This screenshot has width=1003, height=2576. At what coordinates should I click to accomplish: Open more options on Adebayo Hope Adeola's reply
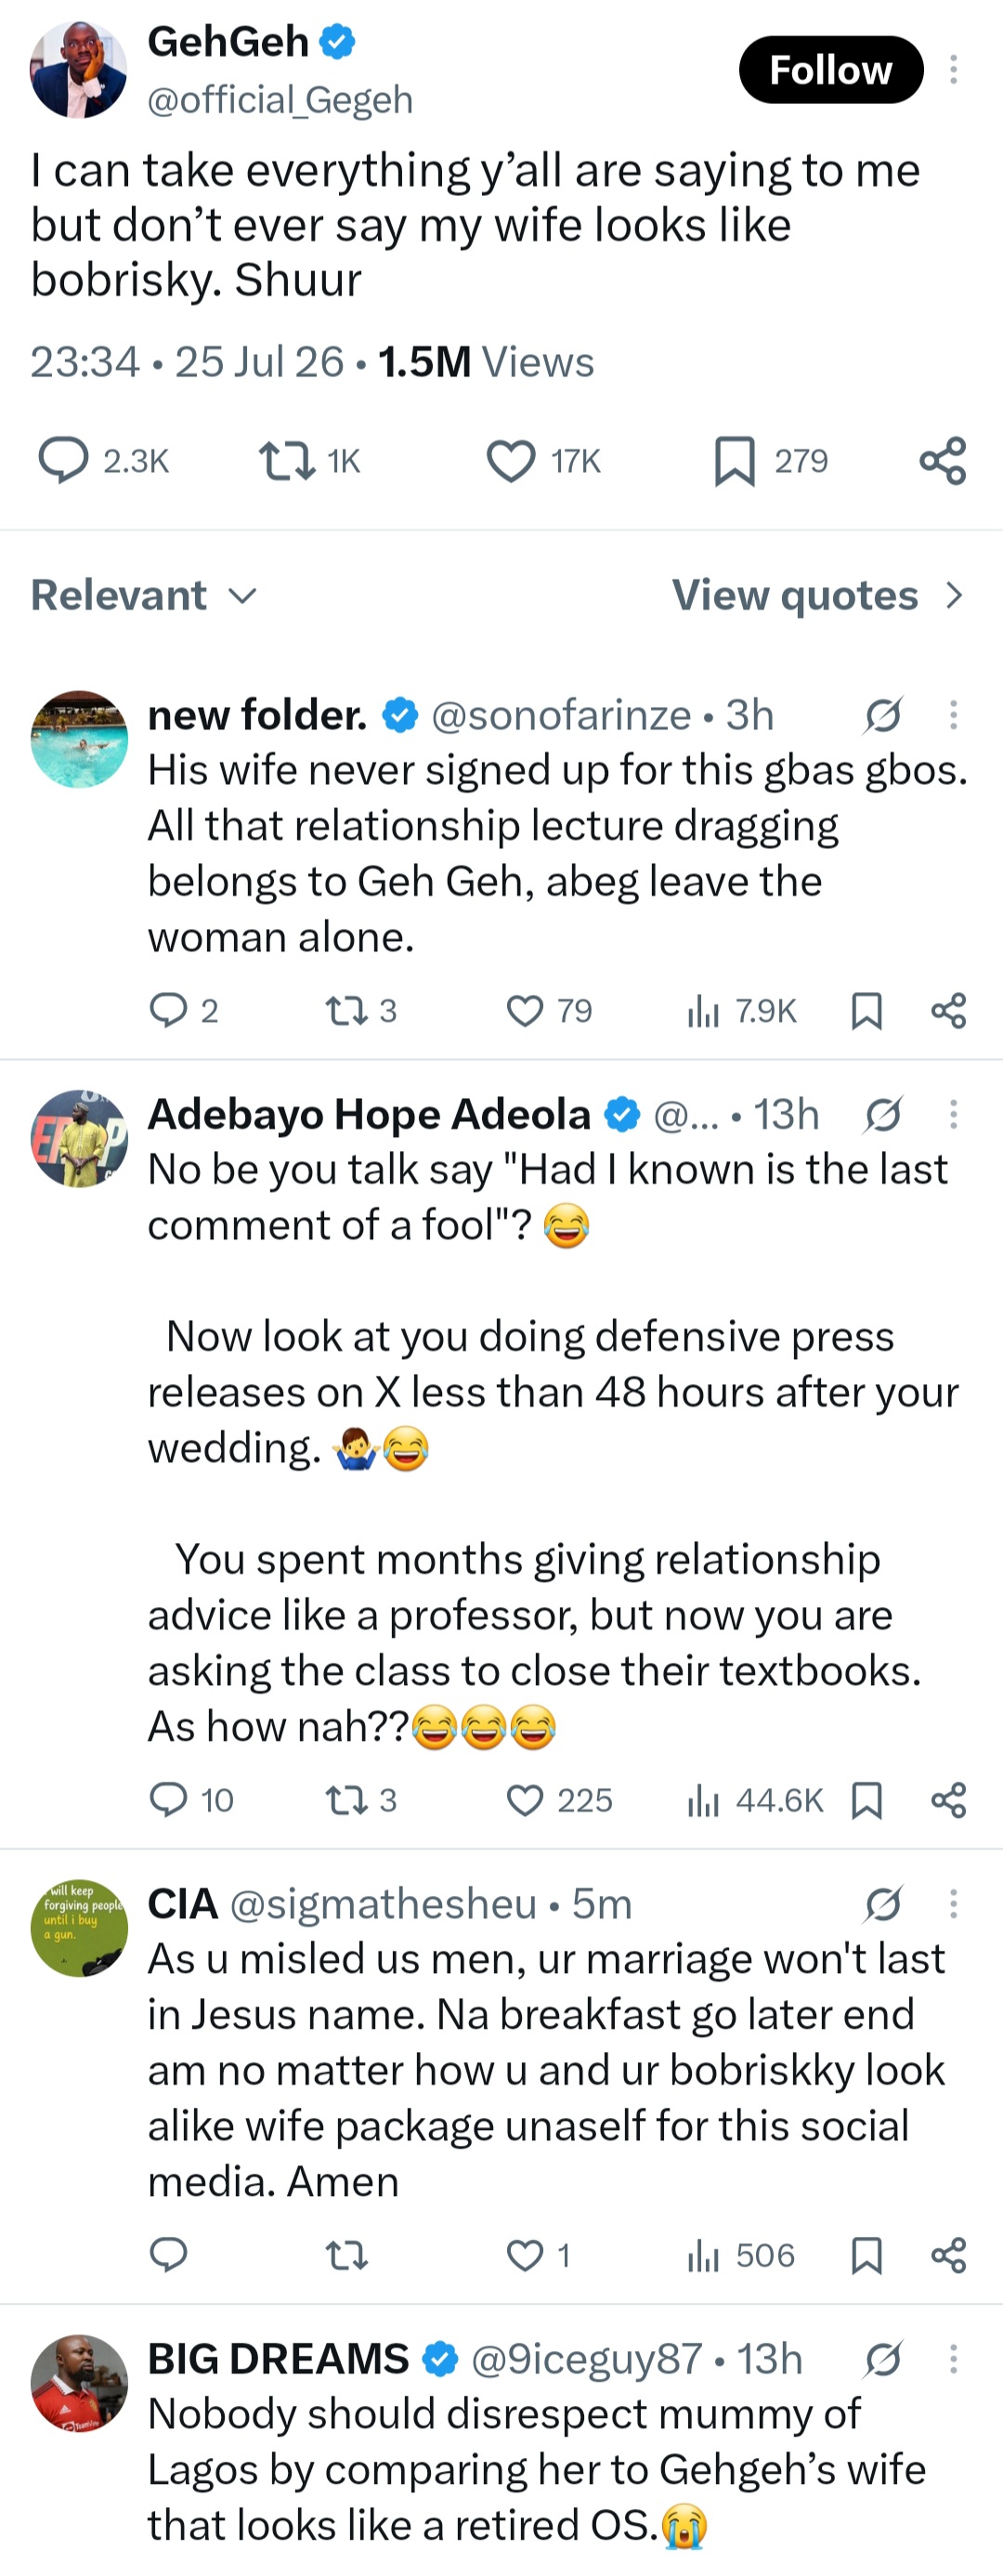(x=954, y=1114)
